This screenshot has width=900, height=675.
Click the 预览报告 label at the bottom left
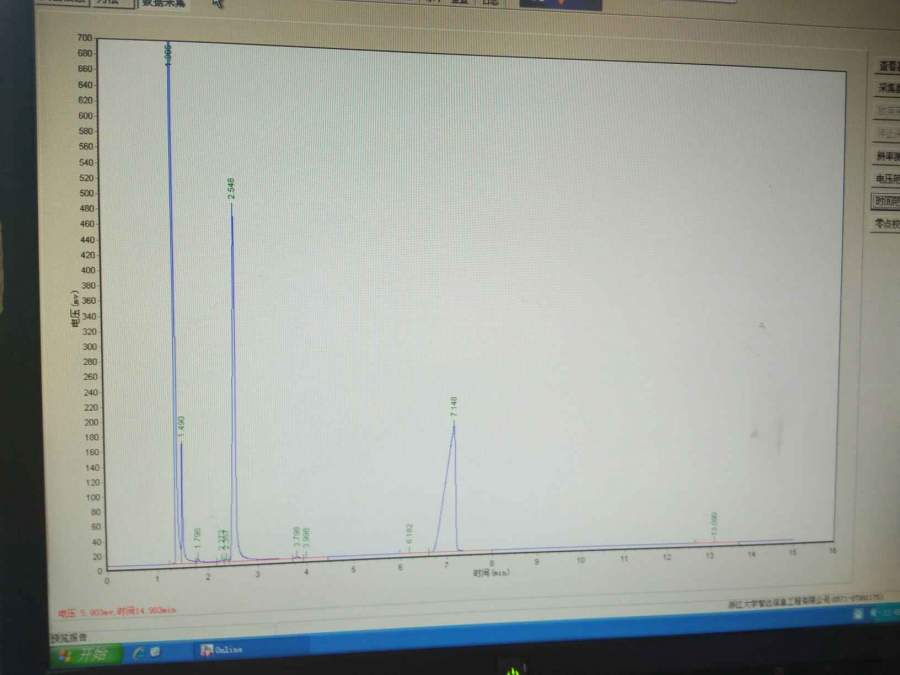[69, 637]
